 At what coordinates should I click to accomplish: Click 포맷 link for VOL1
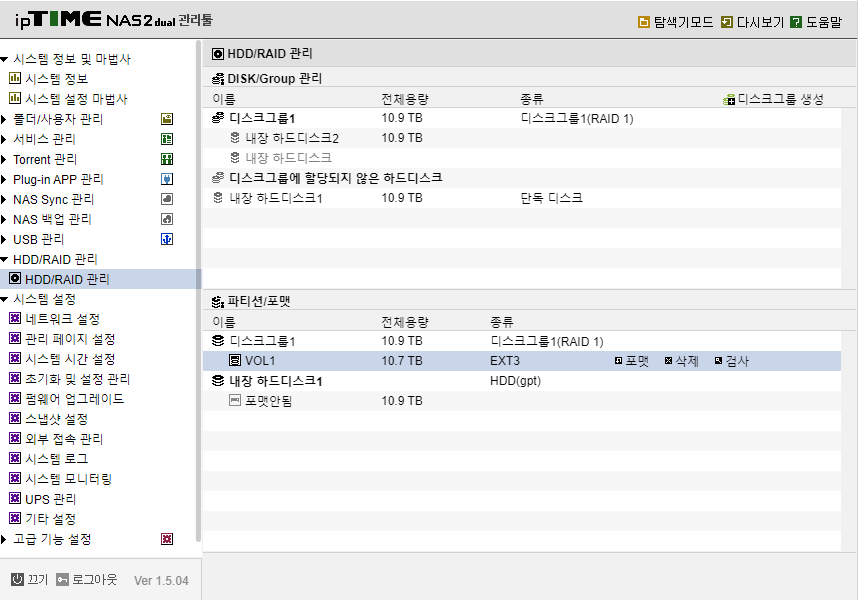click(x=637, y=361)
